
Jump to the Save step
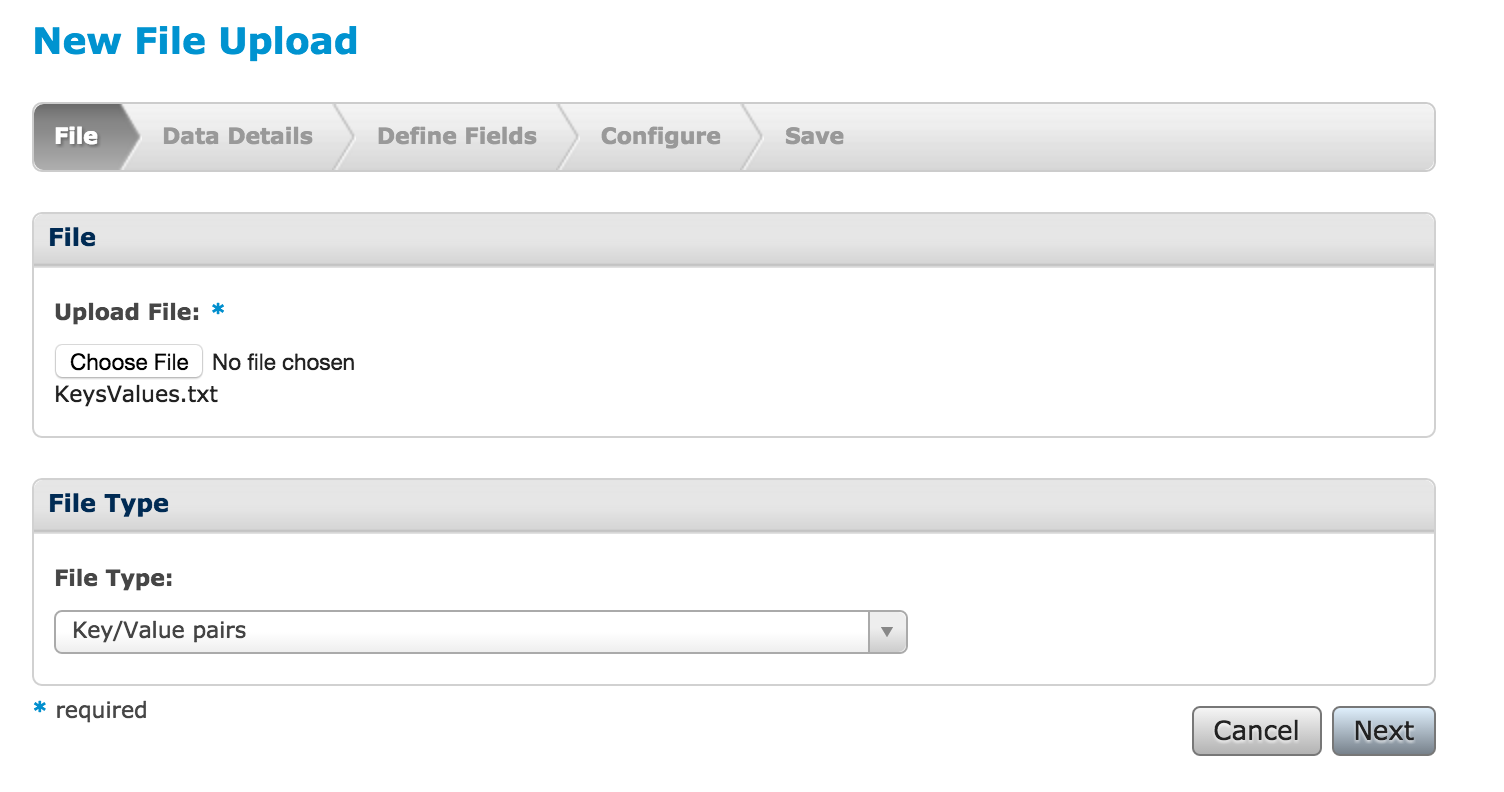coord(814,136)
